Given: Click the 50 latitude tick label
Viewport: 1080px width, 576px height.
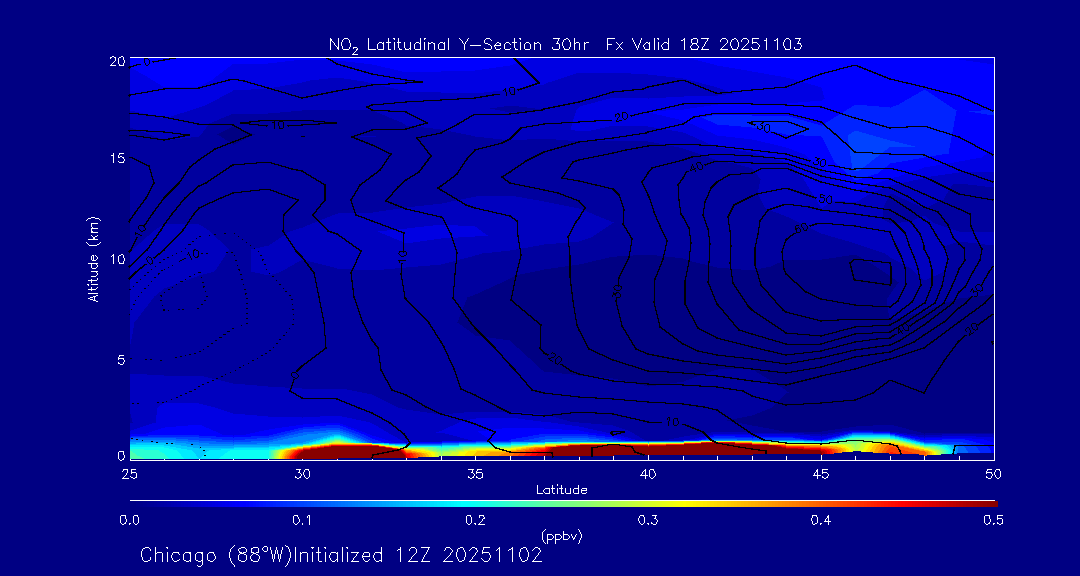Looking at the screenshot, I should 994,474.
